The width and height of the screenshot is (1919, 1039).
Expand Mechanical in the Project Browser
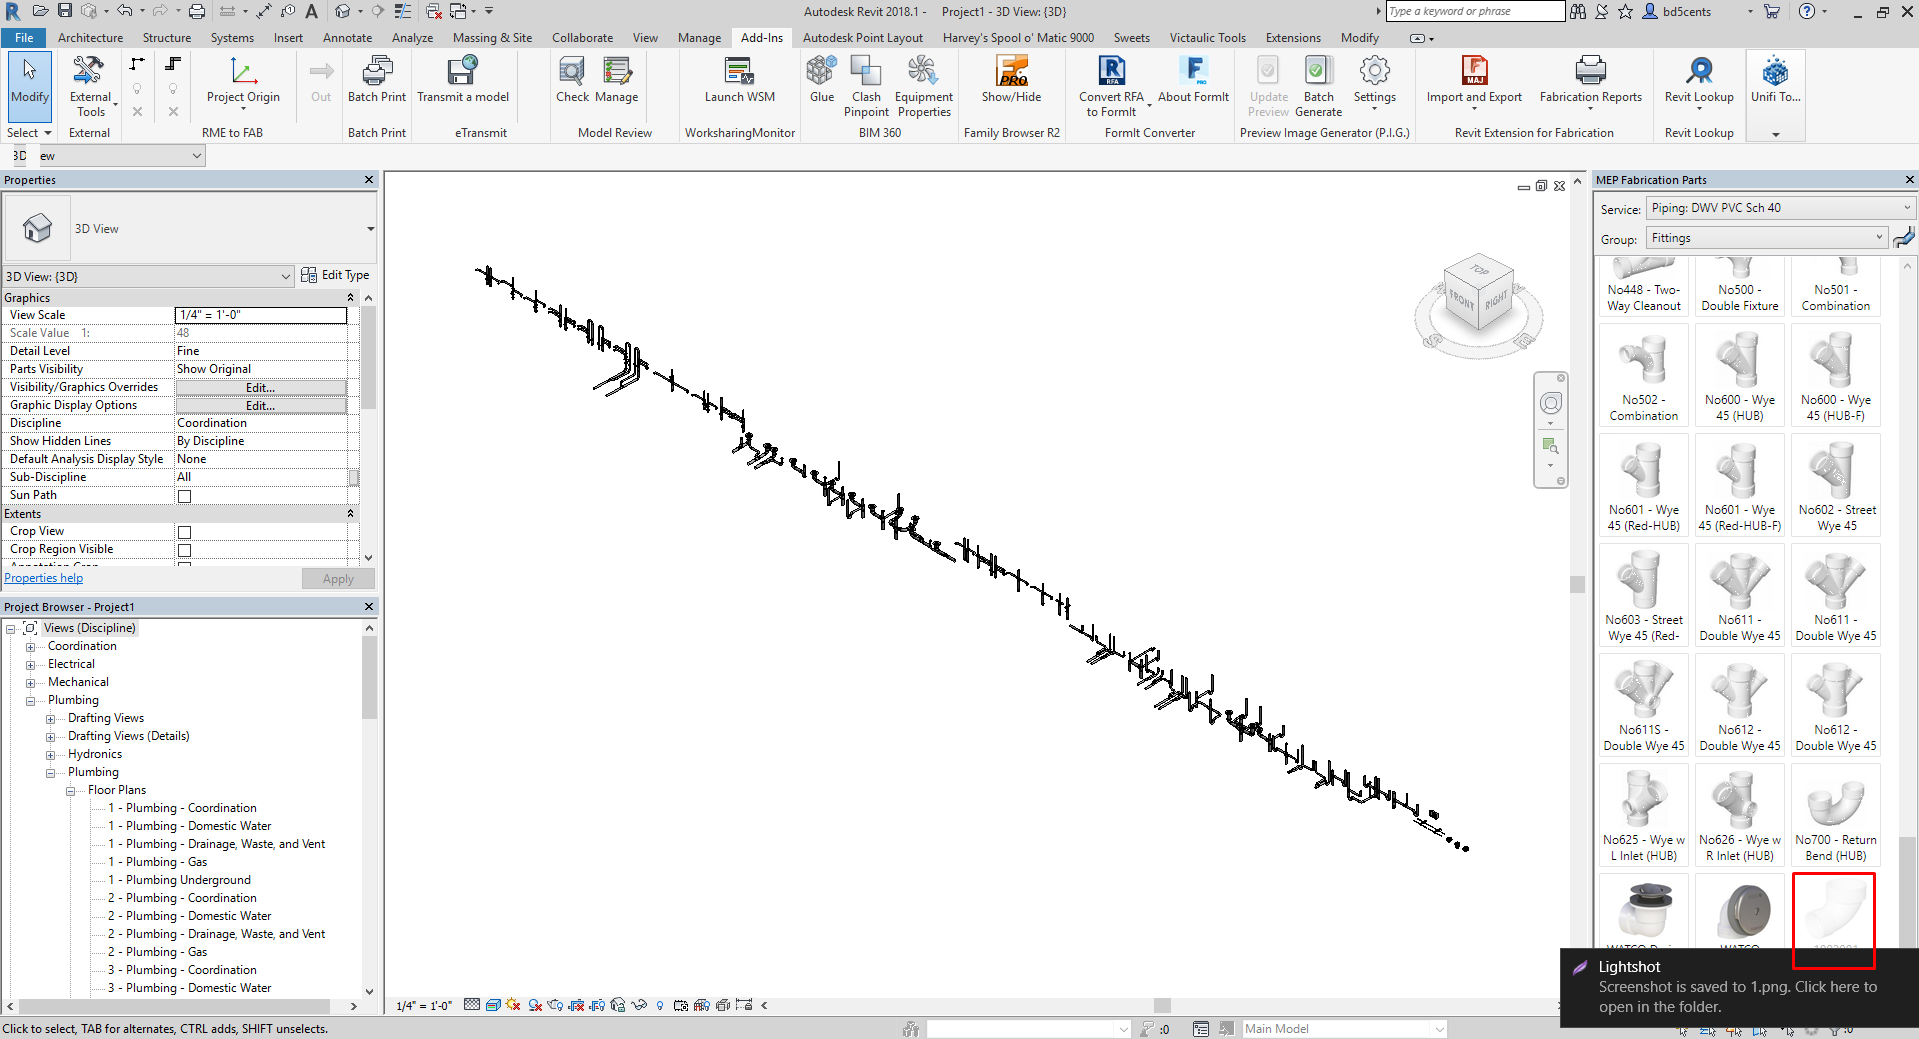click(x=32, y=681)
